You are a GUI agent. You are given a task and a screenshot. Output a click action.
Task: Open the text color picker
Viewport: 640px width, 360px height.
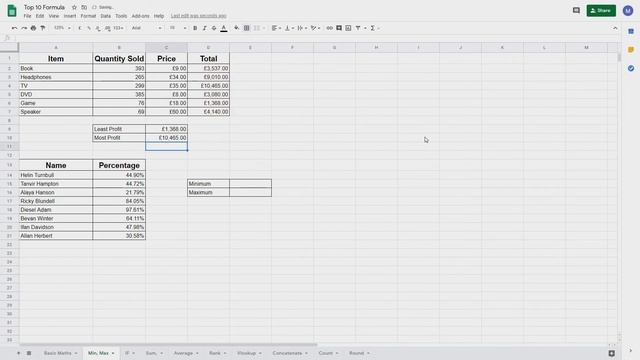click(x=224, y=28)
